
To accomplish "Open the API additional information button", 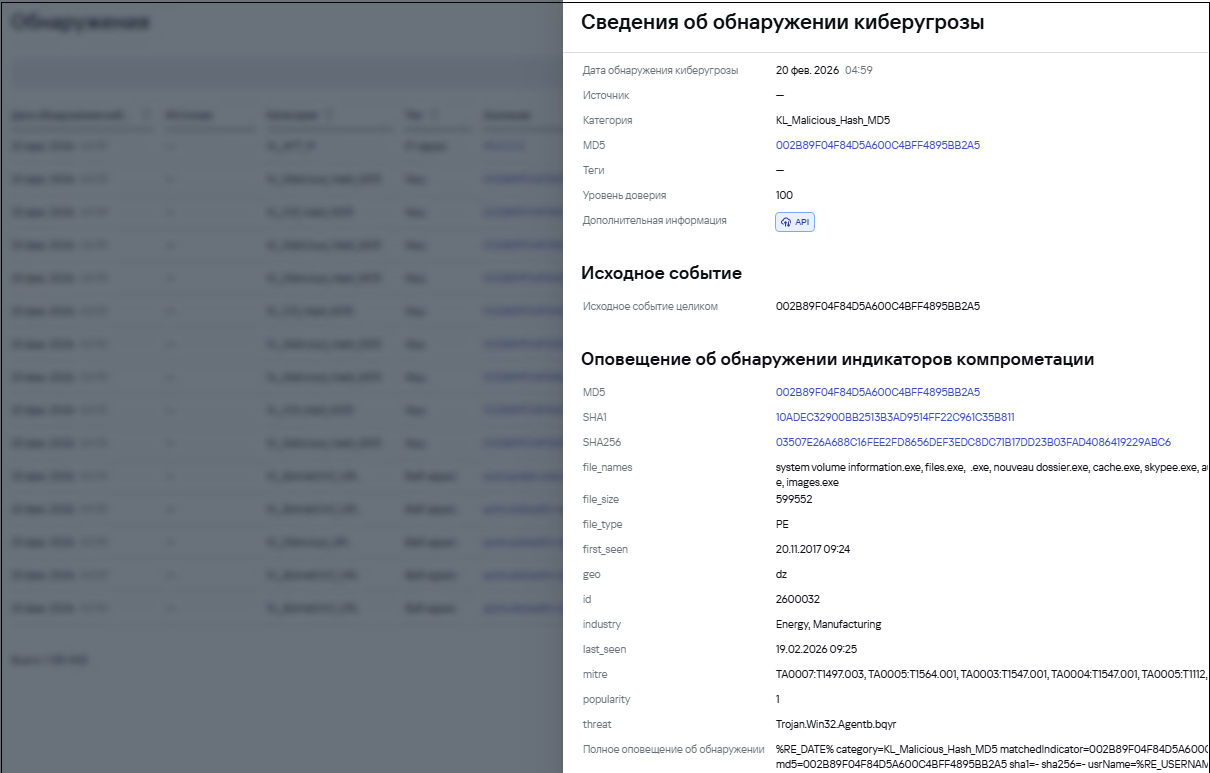I will click(x=795, y=222).
